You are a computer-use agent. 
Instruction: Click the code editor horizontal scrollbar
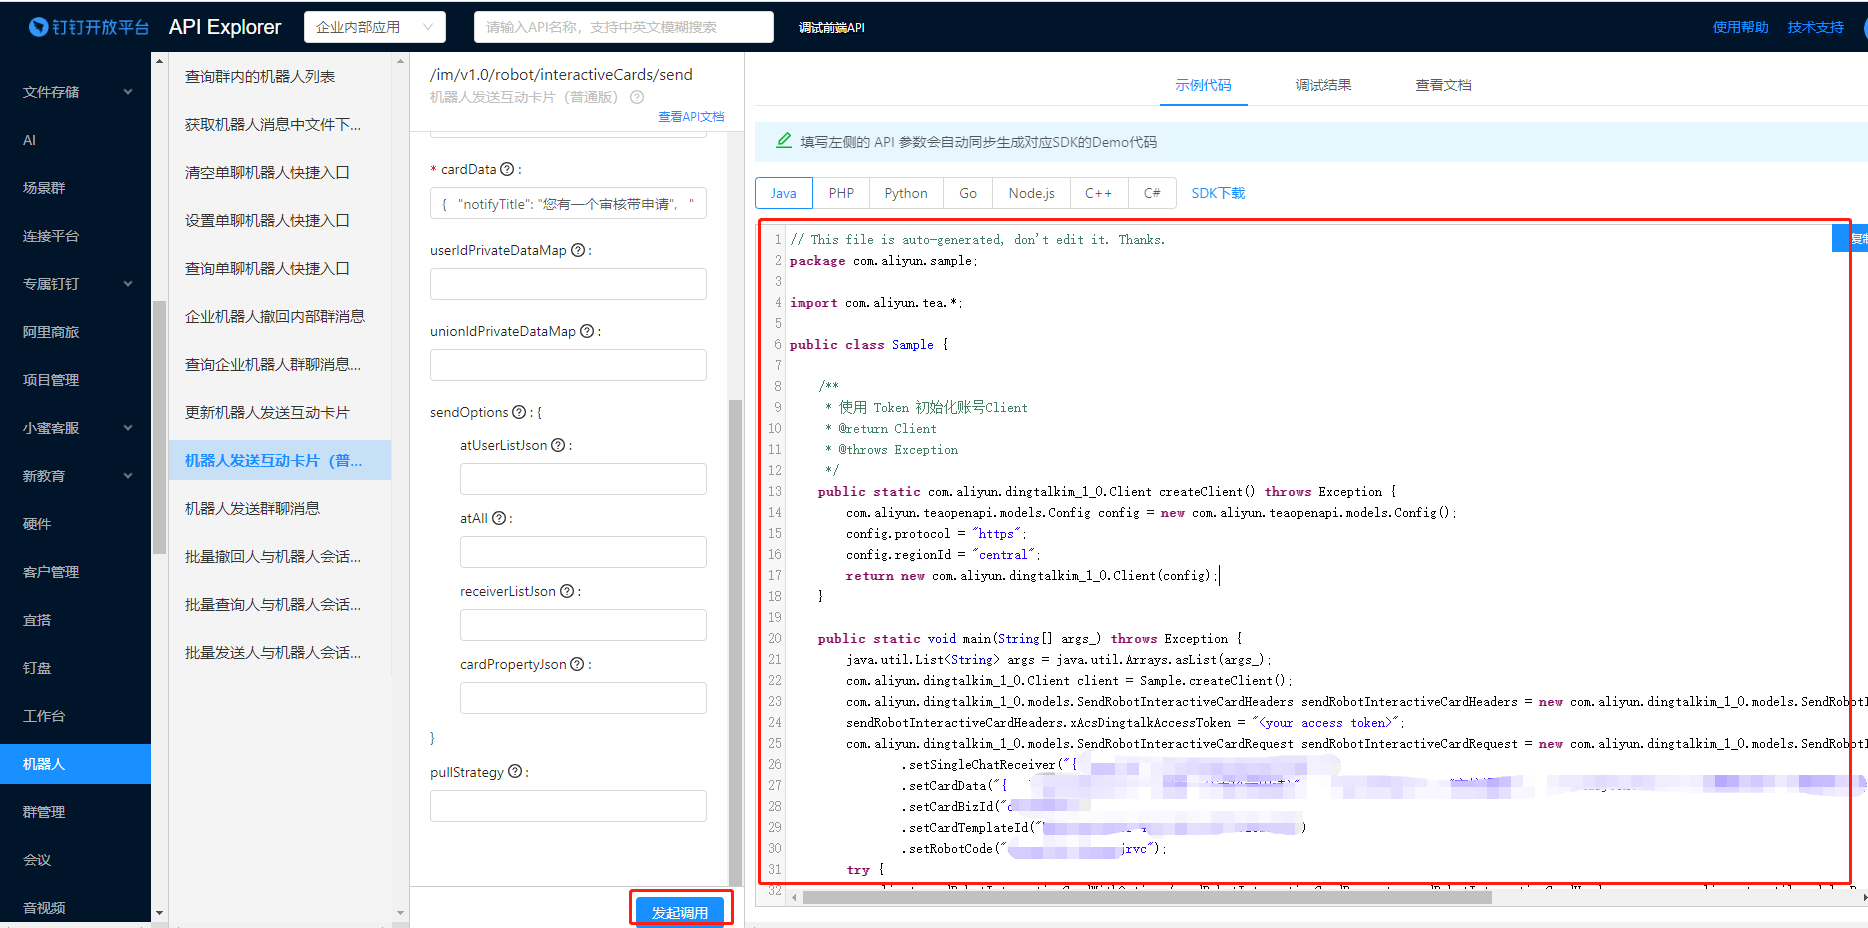click(x=1146, y=897)
